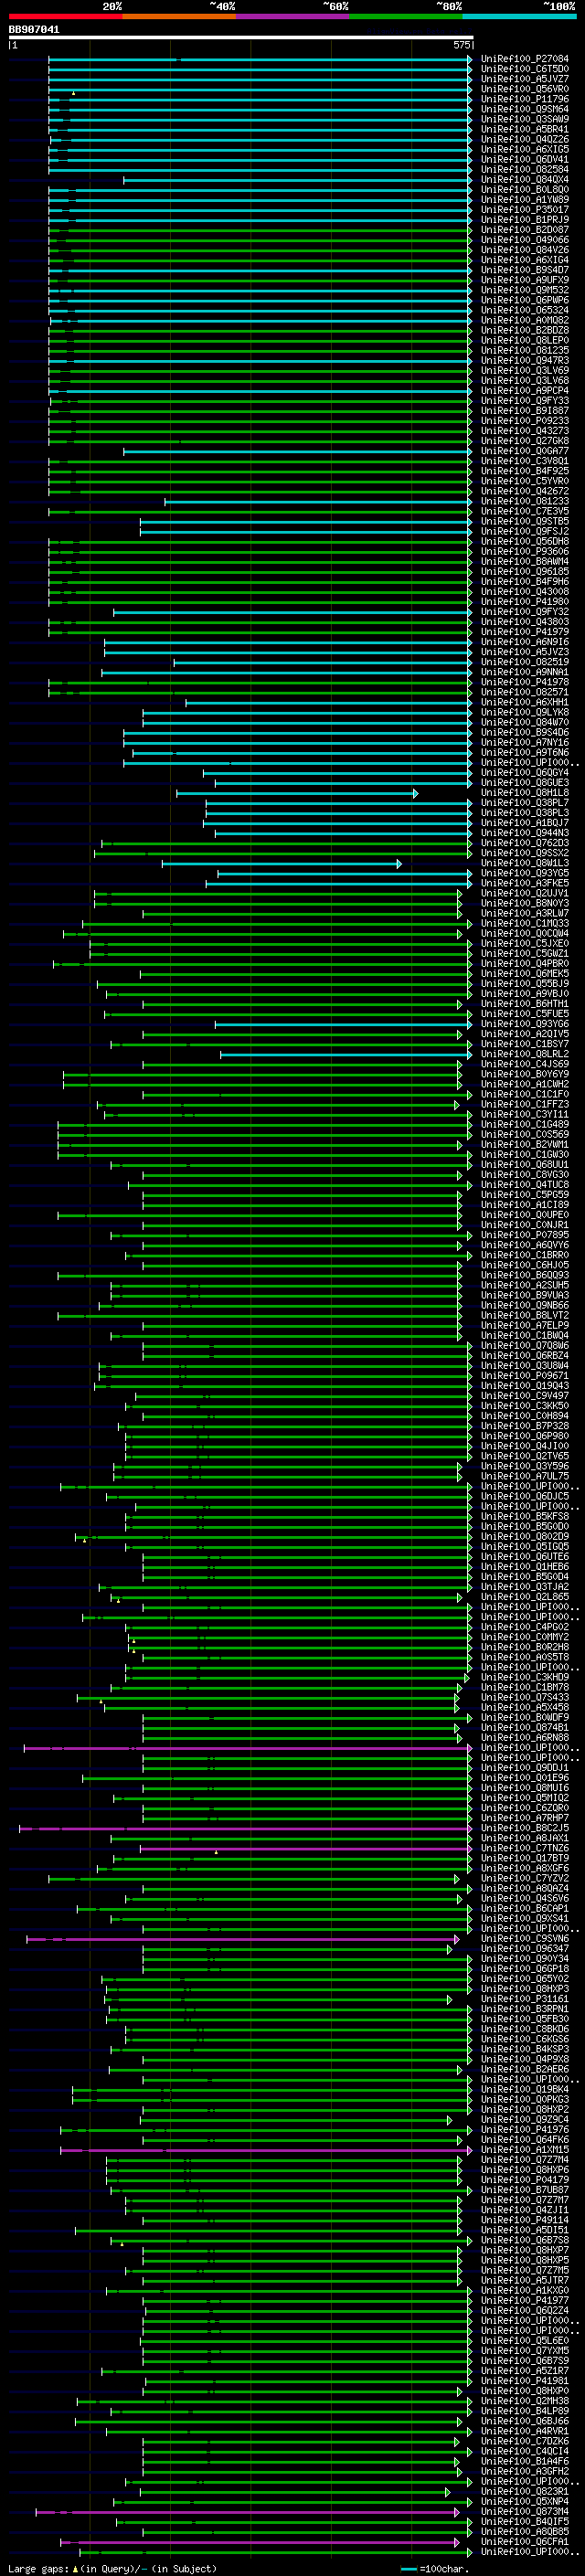Click label UniRef100_Q84V26

point(525,250)
